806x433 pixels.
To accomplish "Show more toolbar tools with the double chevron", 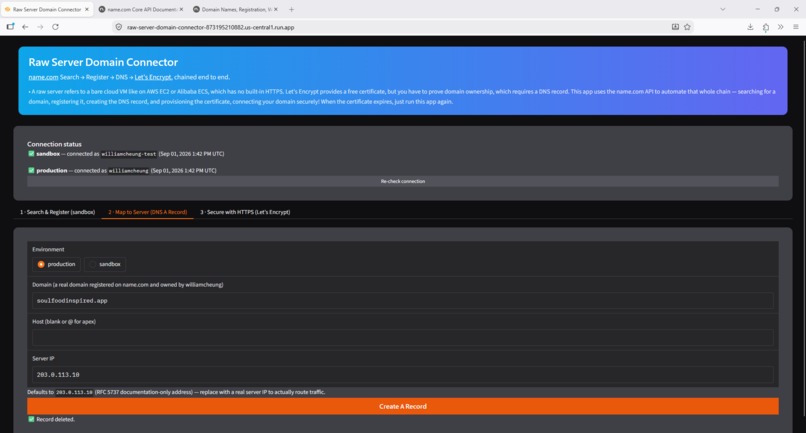I will point(781,27).
